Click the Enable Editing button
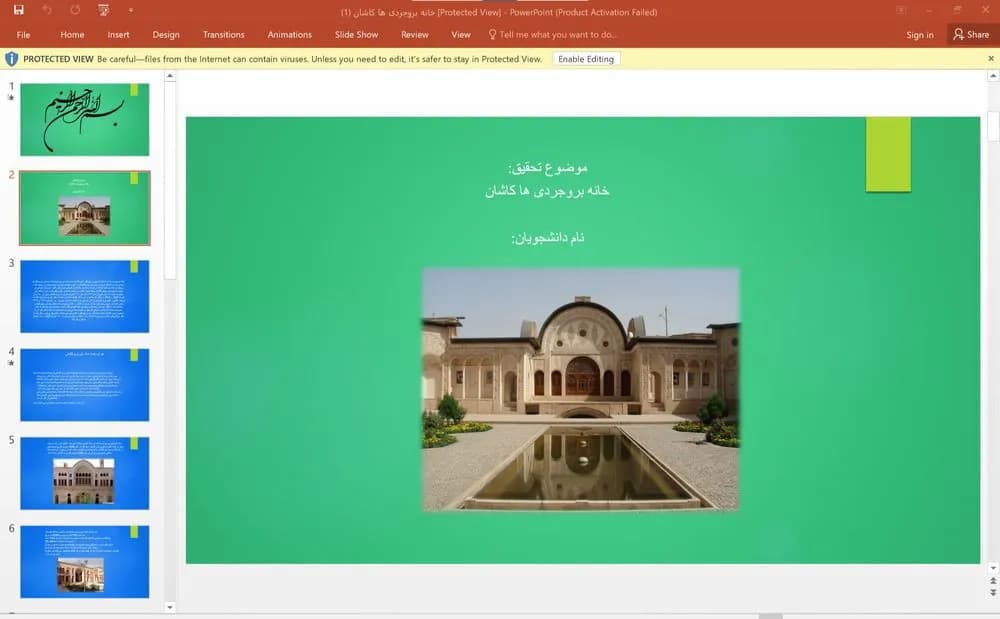 tap(585, 59)
